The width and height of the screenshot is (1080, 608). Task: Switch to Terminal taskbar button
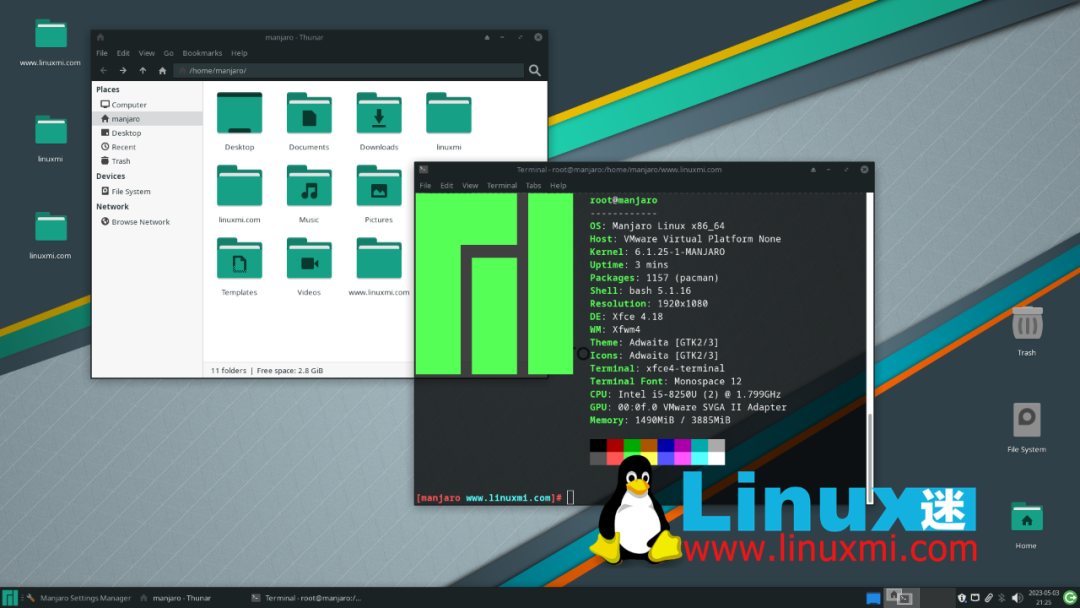click(x=306, y=598)
